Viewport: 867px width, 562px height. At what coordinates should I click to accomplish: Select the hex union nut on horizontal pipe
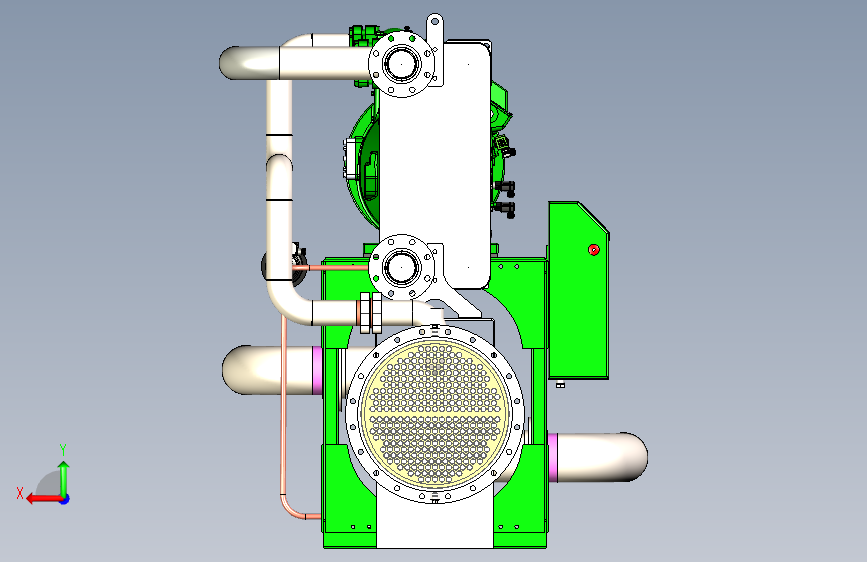(x=370, y=313)
